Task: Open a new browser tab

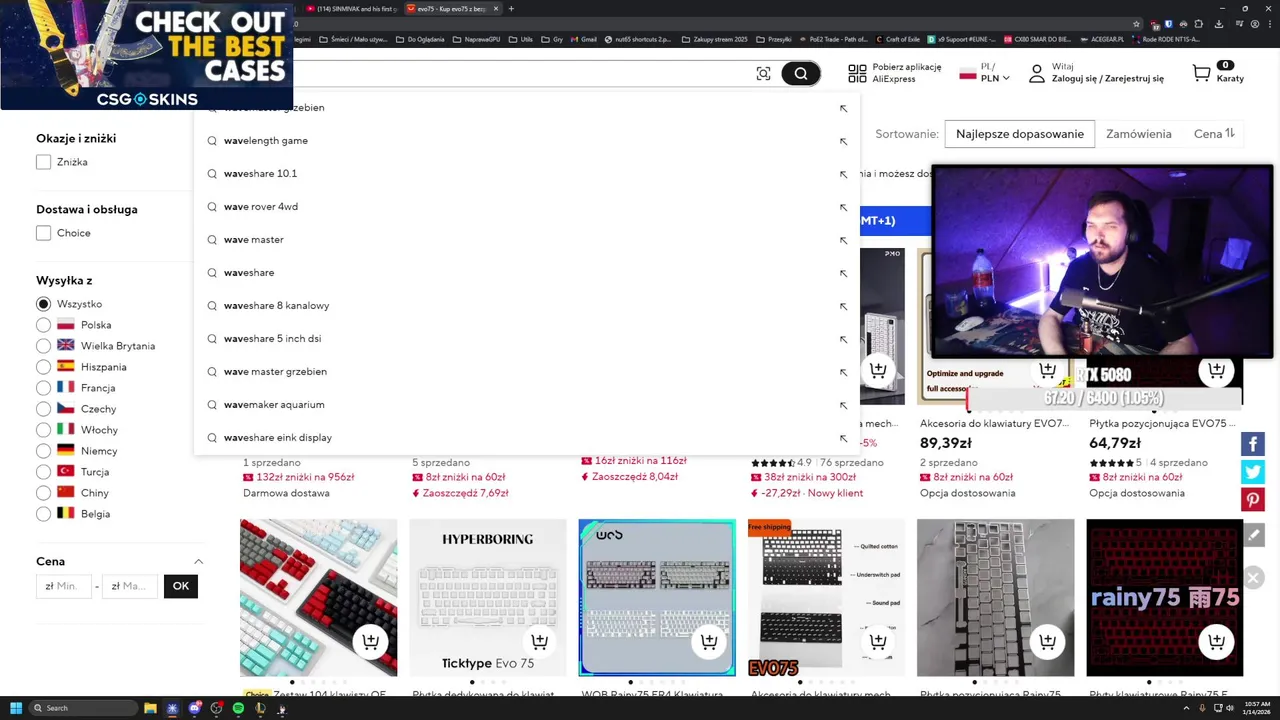Action: pyautogui.click(x=511, y=8)
